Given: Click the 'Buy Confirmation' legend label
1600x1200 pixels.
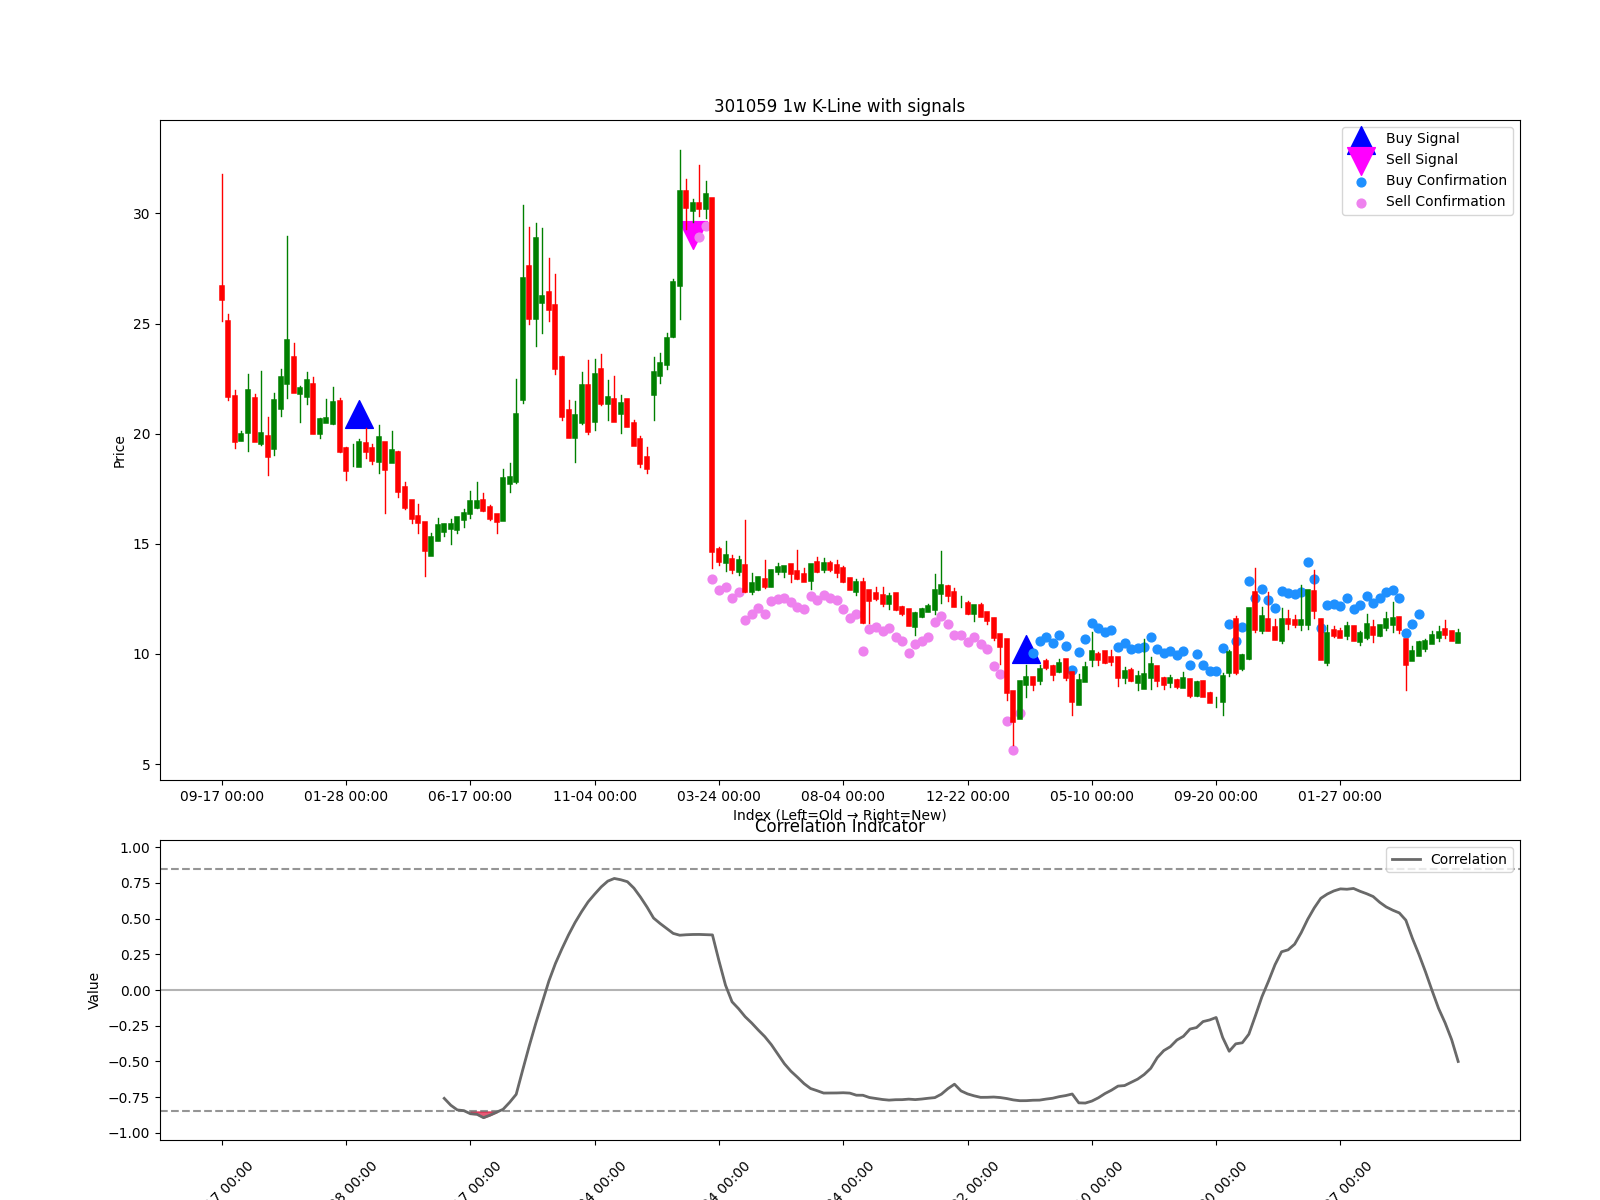Looking at the screenshot, I should point(1446,181).
